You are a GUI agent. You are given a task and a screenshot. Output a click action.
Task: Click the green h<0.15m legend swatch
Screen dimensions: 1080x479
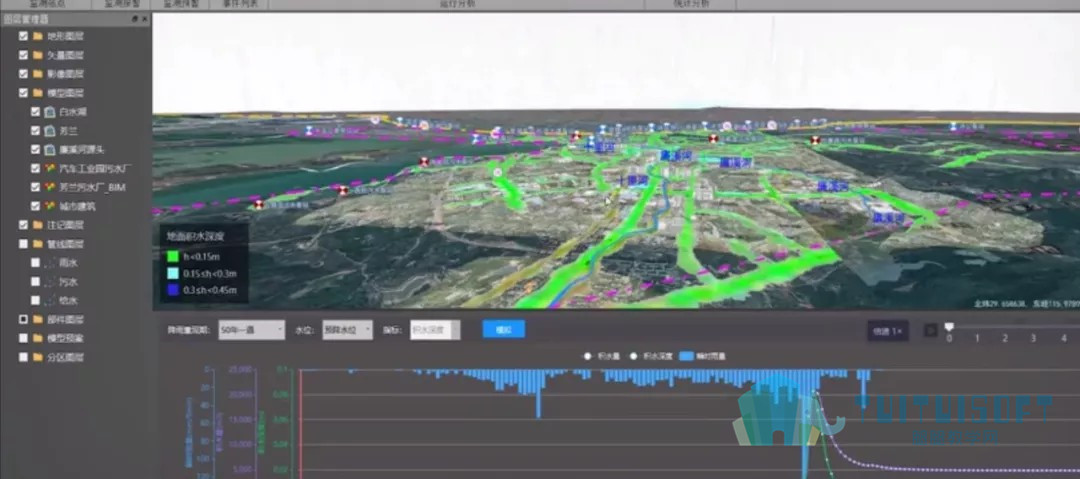(173, 256)
